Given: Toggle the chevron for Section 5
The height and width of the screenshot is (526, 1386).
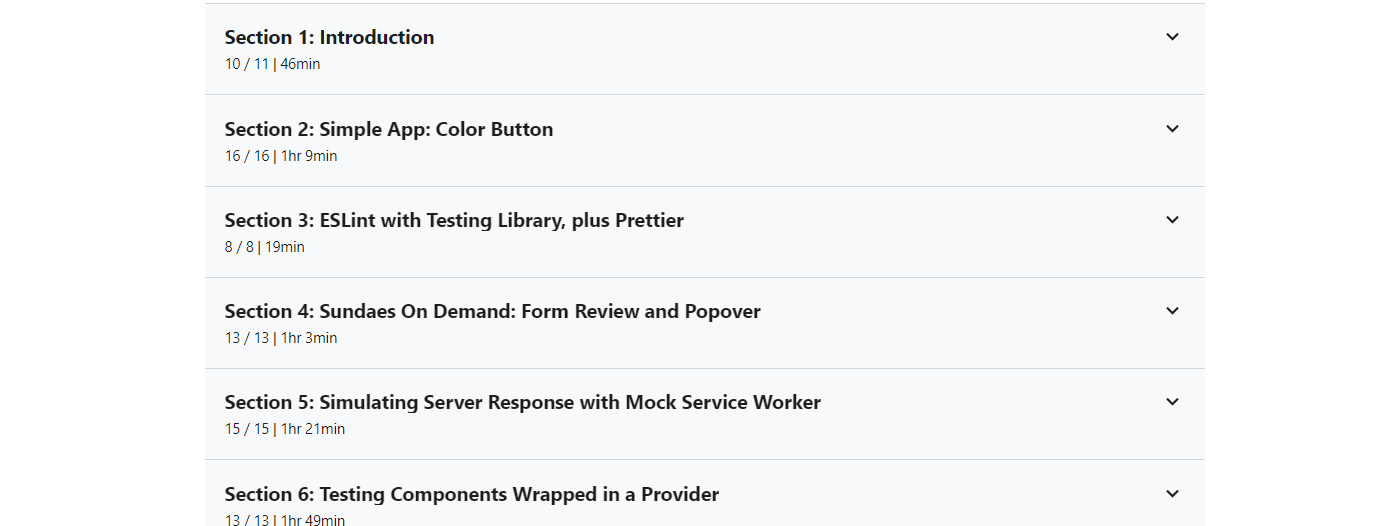Looking at the screenshot, I should (1172, 402).
